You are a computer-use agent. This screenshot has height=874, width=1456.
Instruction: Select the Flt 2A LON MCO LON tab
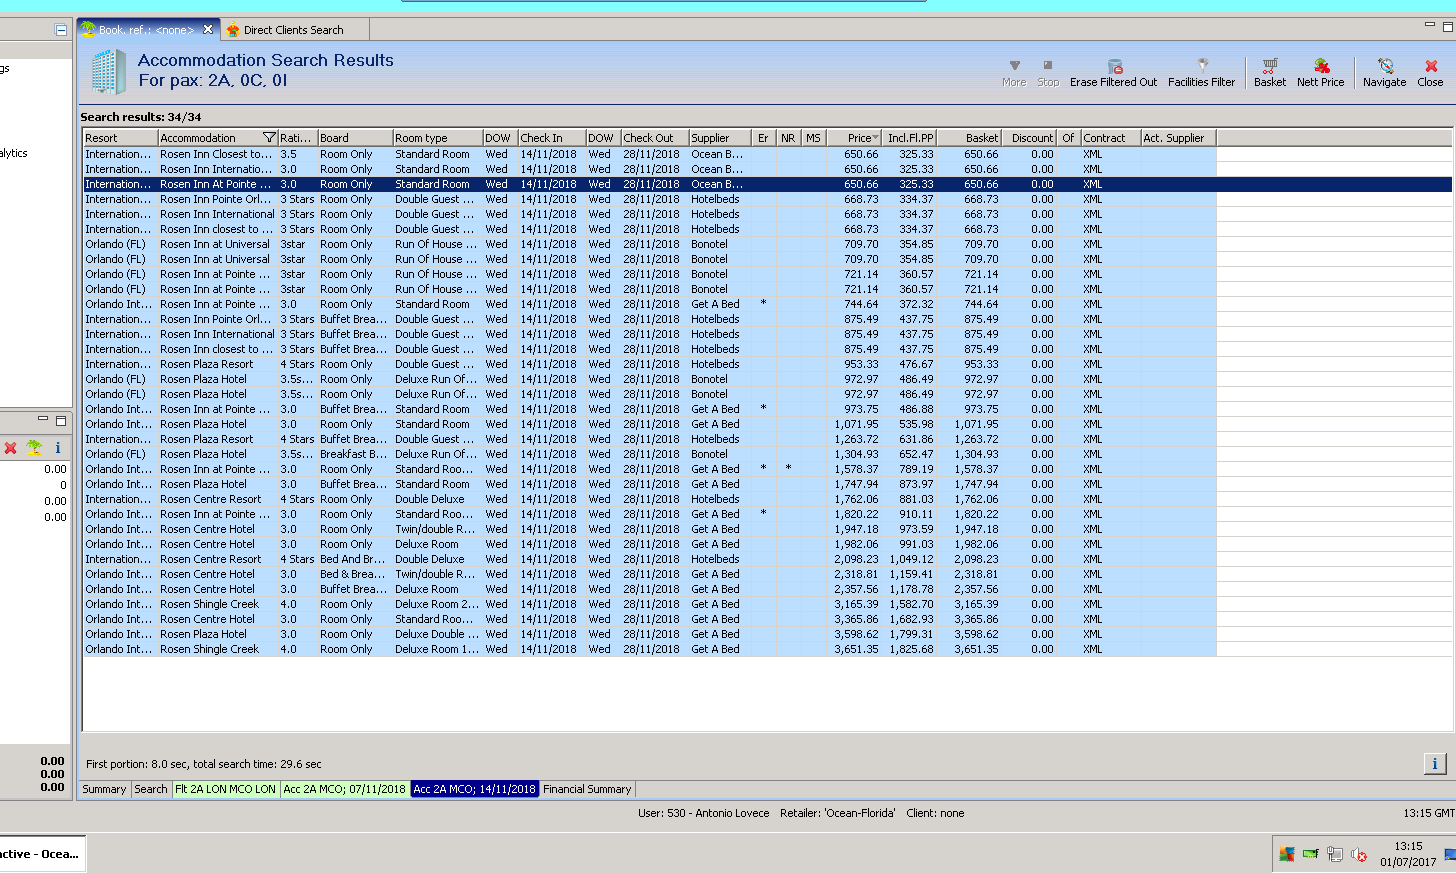click(x=225, y=789)
